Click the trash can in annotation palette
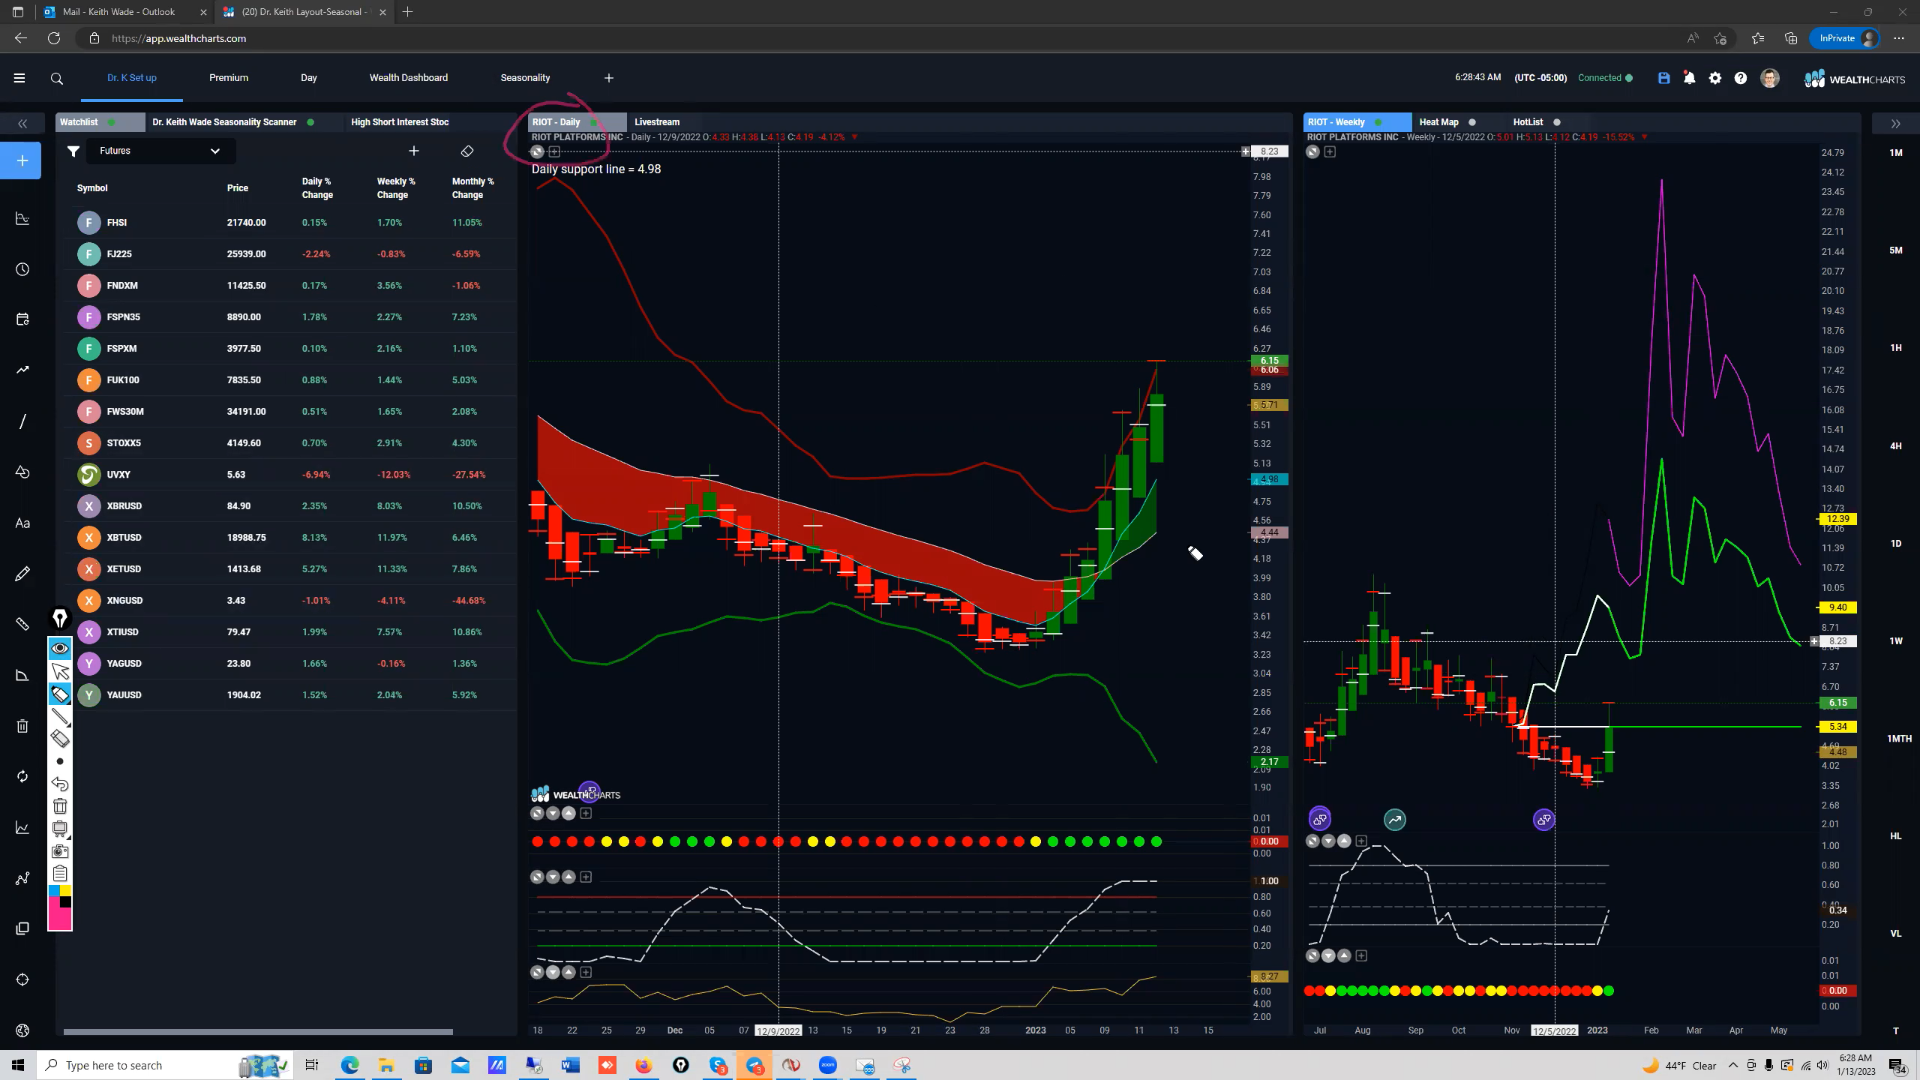Image resolution: width=1920 pixels, height=1080 pixels. pos(60,806)
